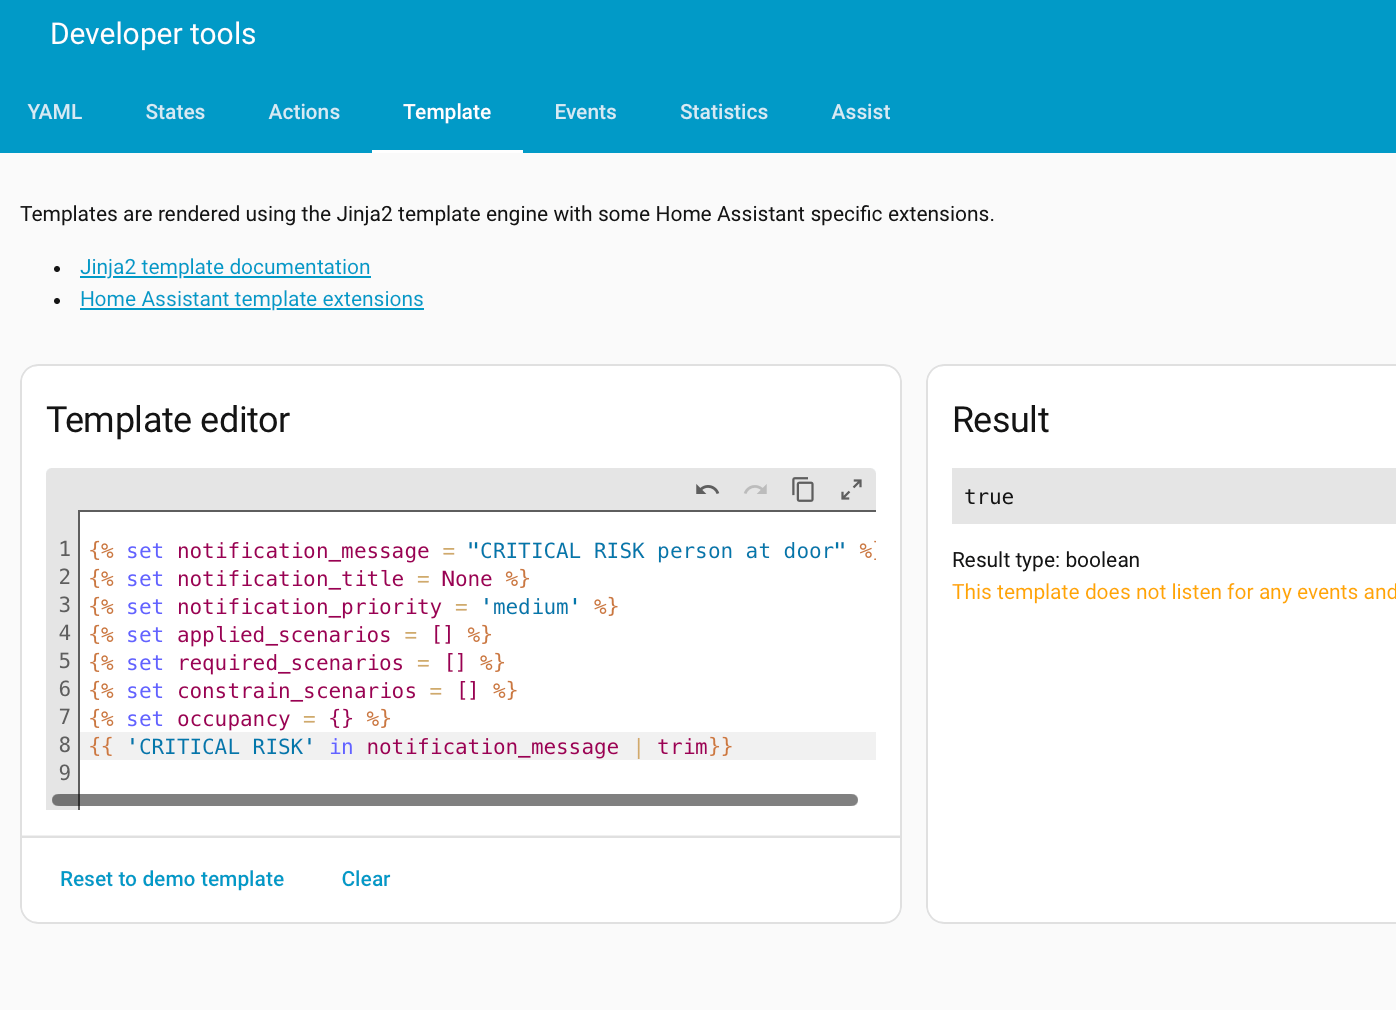This screenshot has height=1010, width=1396.
Task: Click line 8 with CRITICAL RISK expression
Action: pos(410,747)
